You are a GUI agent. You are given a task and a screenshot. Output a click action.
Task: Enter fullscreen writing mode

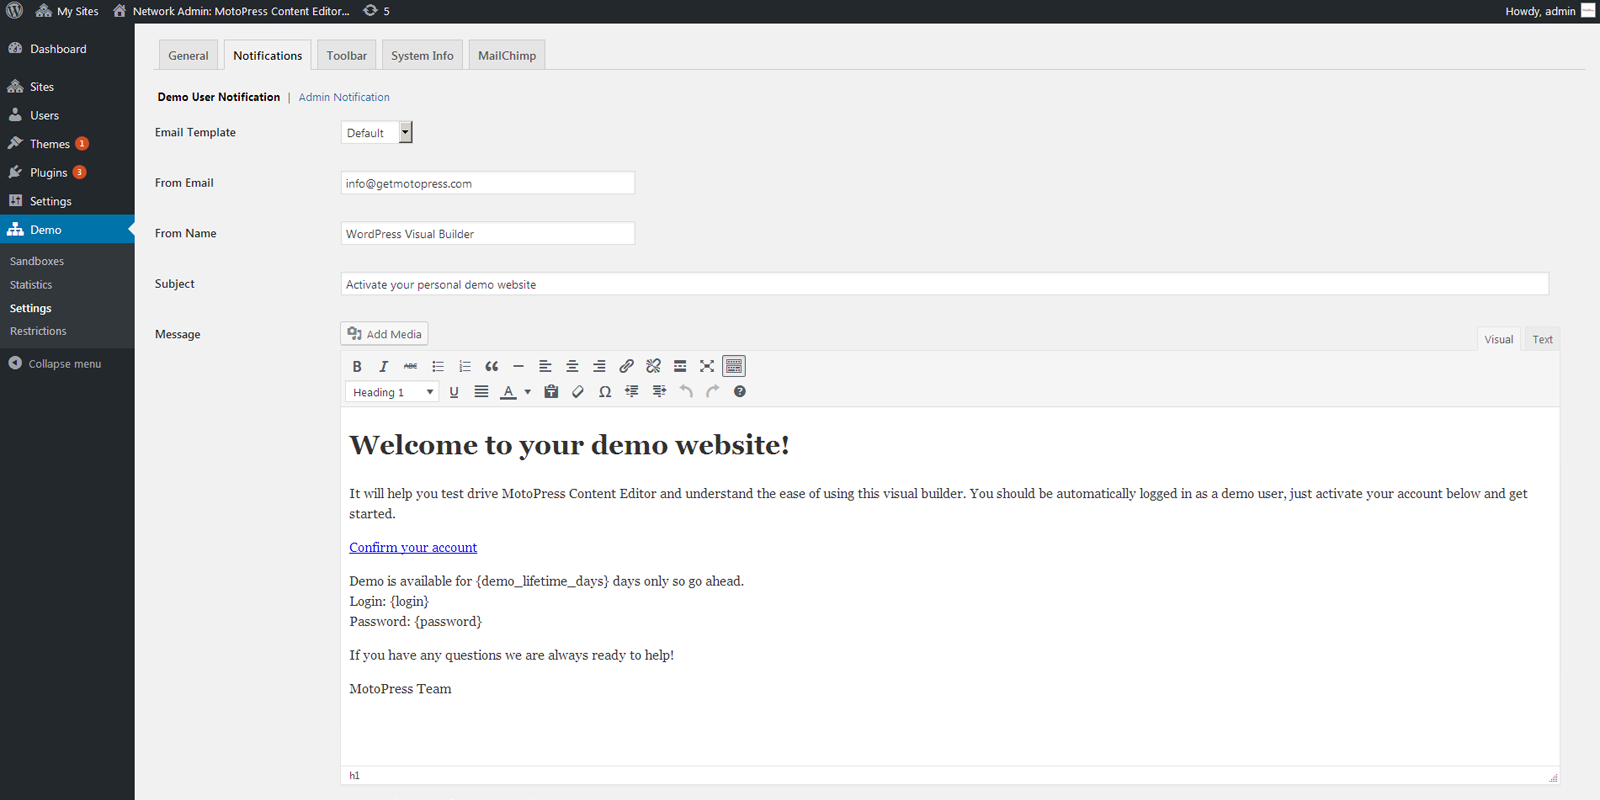[707, 366]
